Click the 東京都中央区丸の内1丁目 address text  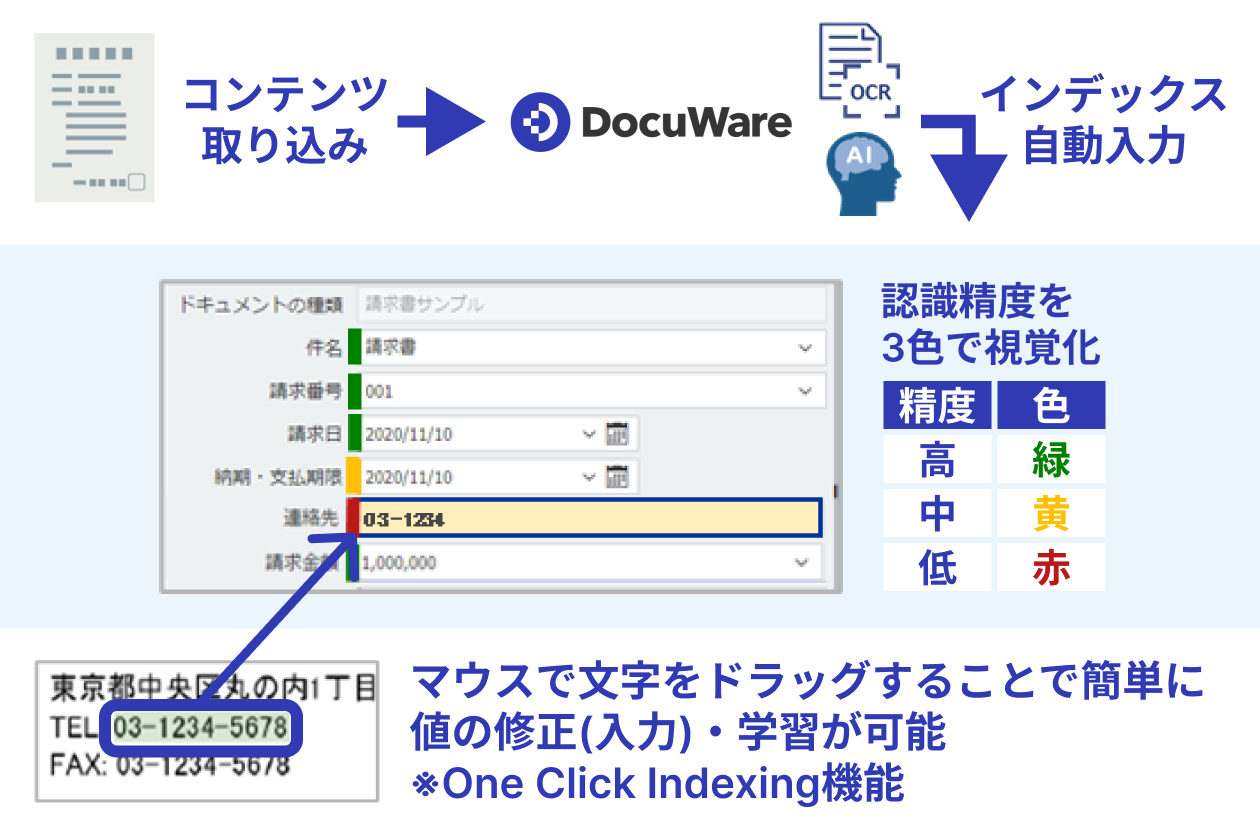pyautogui.click(x=212, y=688)
